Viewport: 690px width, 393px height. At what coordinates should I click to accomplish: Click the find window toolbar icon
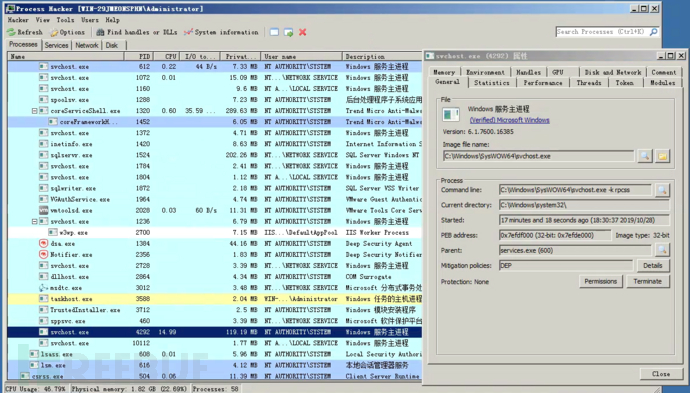point(274,32)
